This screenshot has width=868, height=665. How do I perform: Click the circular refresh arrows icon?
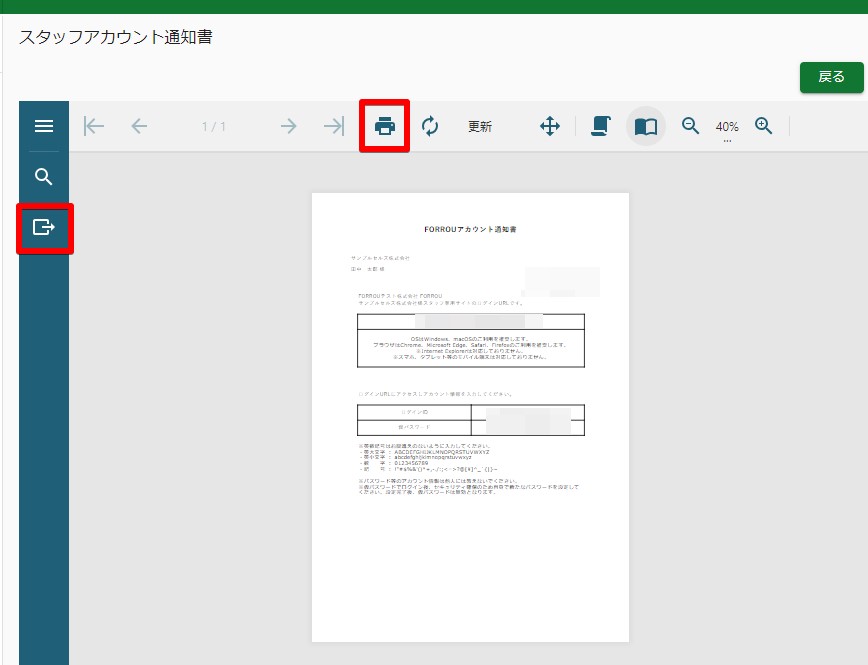pos(430,126)
